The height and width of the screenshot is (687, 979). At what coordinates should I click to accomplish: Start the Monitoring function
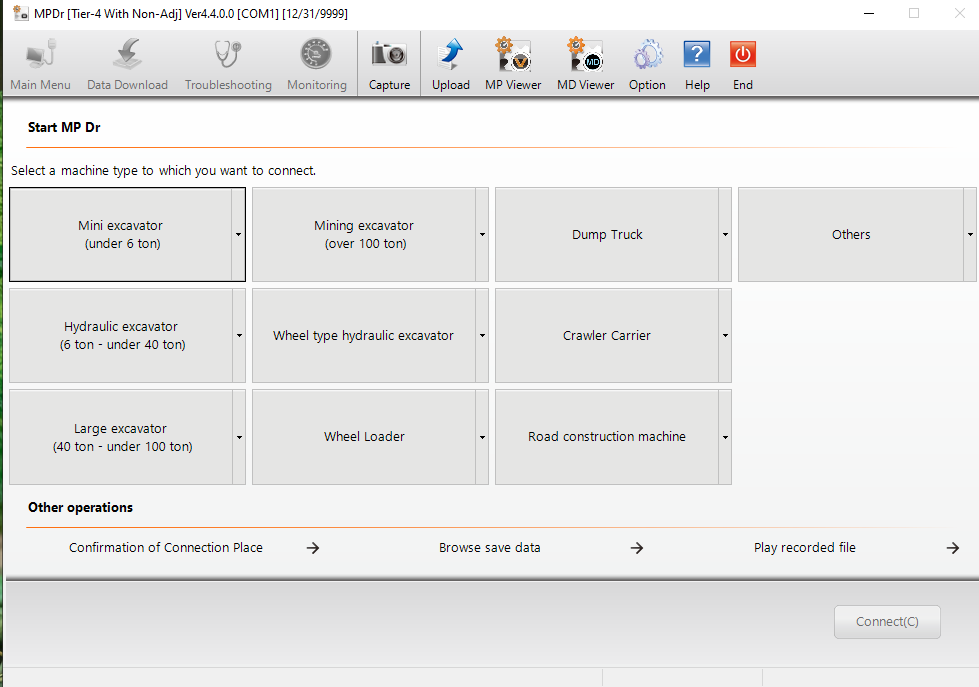(x=316, y=62)
